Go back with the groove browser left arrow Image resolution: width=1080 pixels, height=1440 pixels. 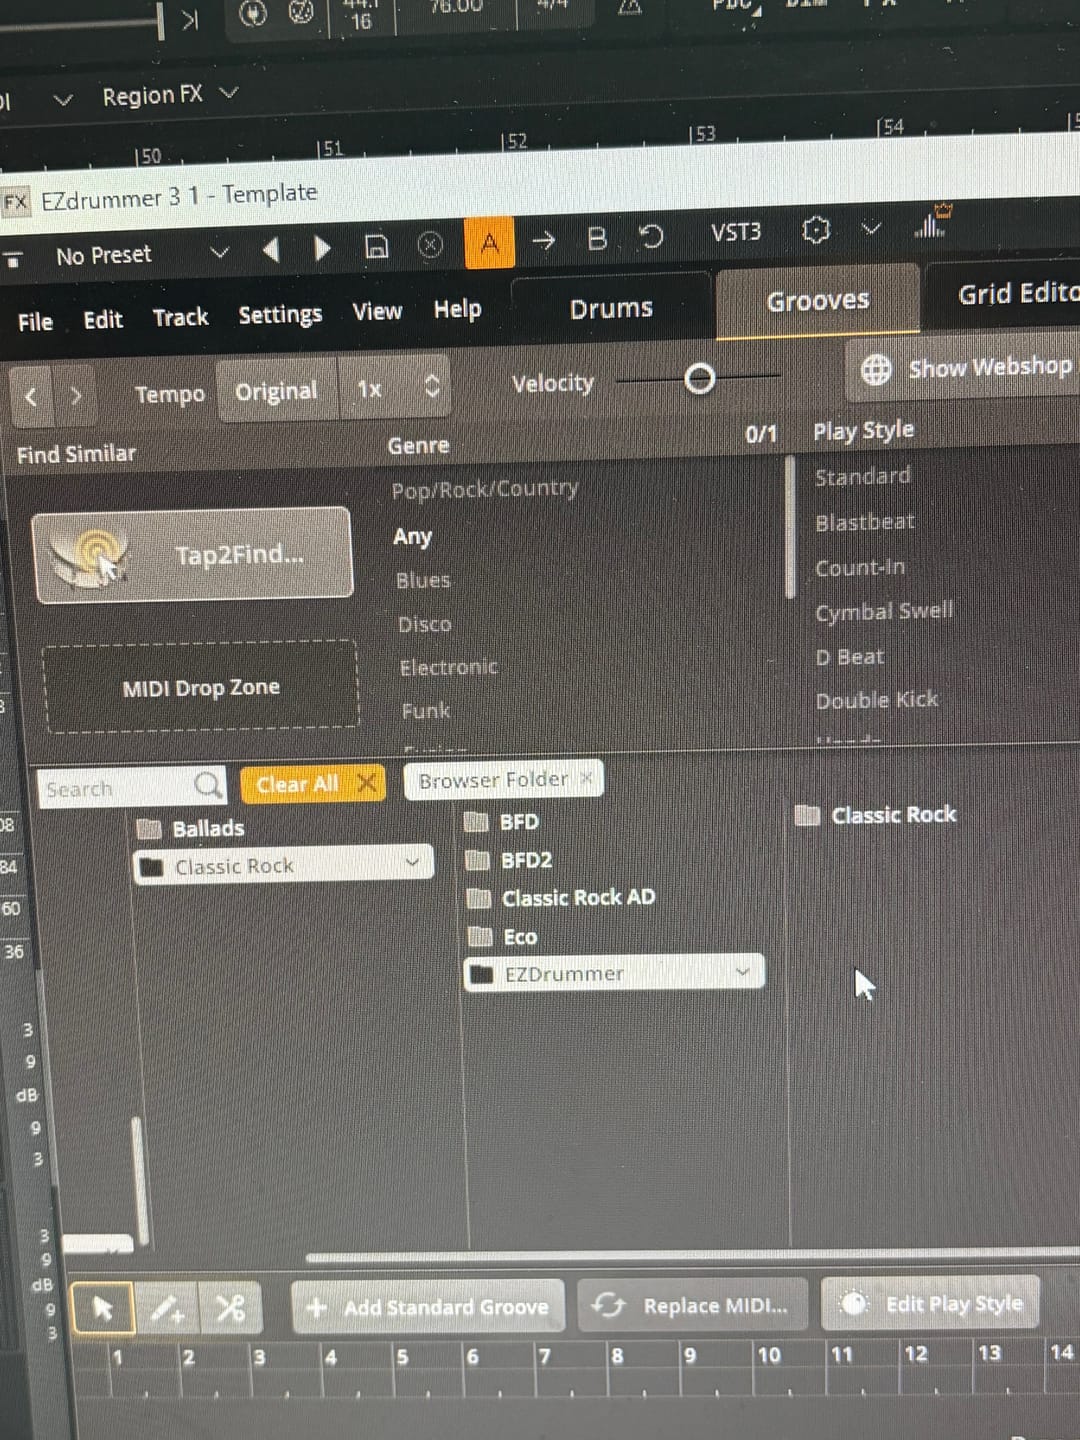(31, 397)
